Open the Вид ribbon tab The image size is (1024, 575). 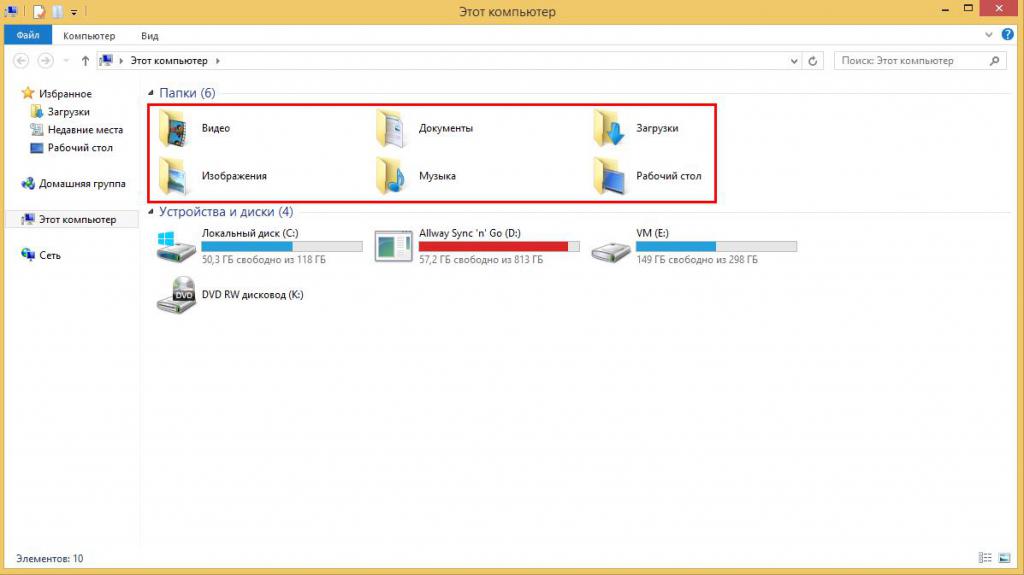(x=150, y=36)
